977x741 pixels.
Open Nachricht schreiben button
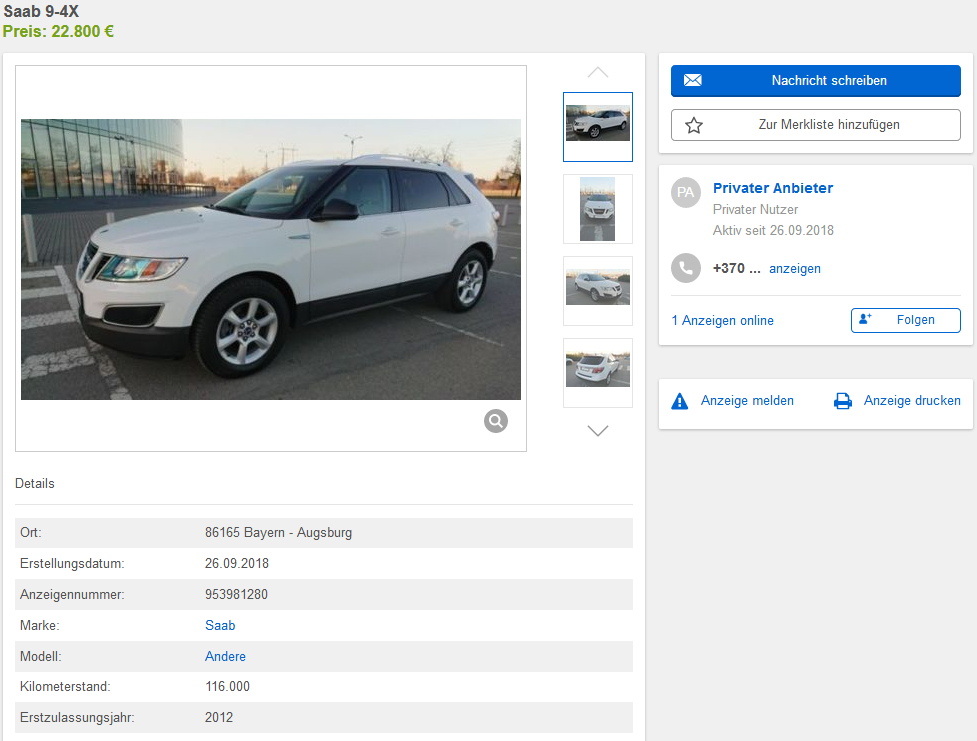816,80
